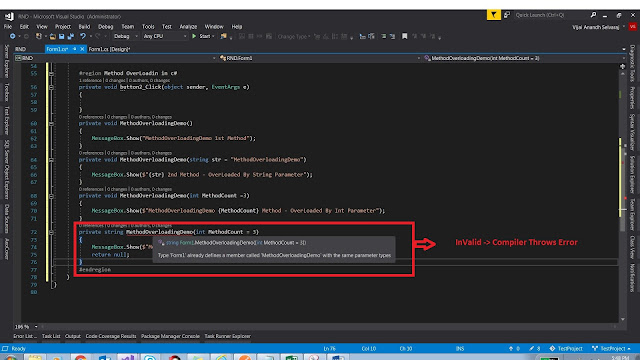640x360 pixels.
Task: Click the Chrome icon in Windows taskbar
Action: [x=81, y=358]
